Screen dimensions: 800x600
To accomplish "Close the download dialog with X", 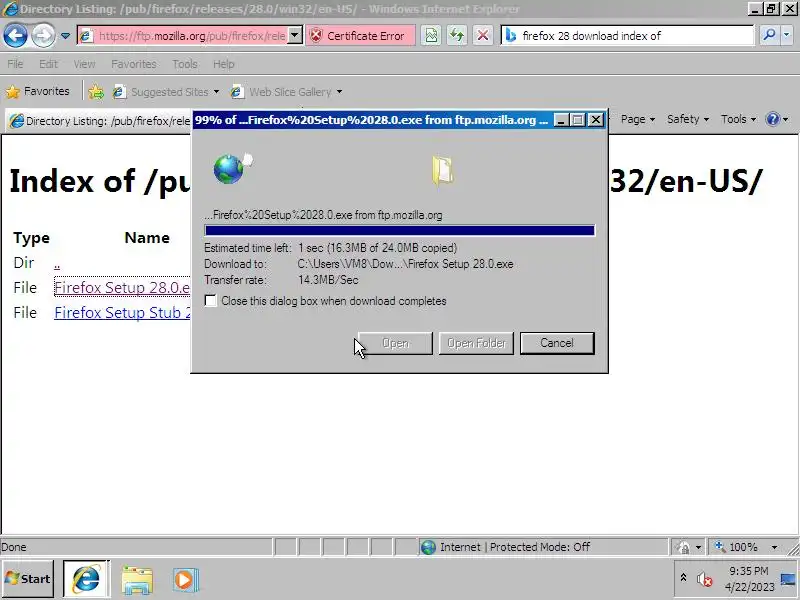I will (x=595, y=120).
